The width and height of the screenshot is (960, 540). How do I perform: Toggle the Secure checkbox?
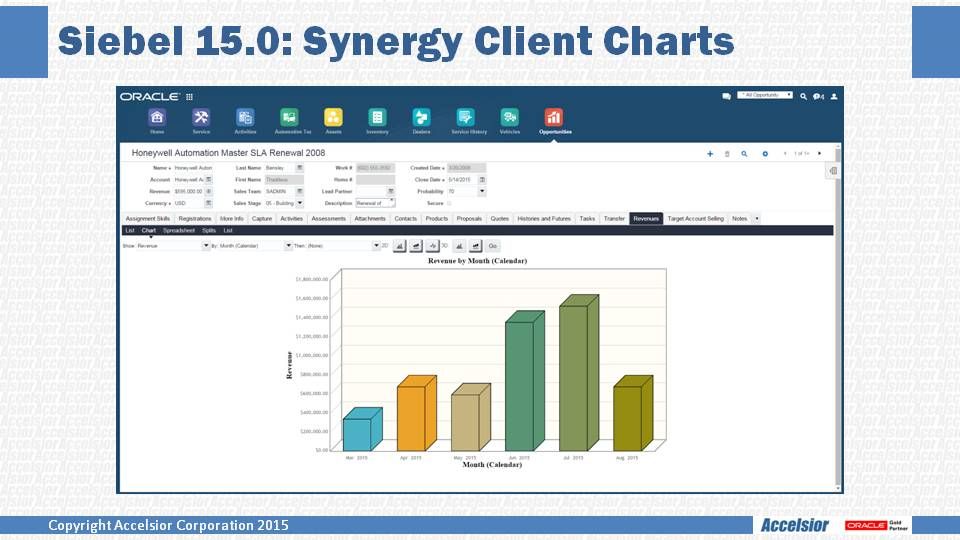[x=449, y=203]
